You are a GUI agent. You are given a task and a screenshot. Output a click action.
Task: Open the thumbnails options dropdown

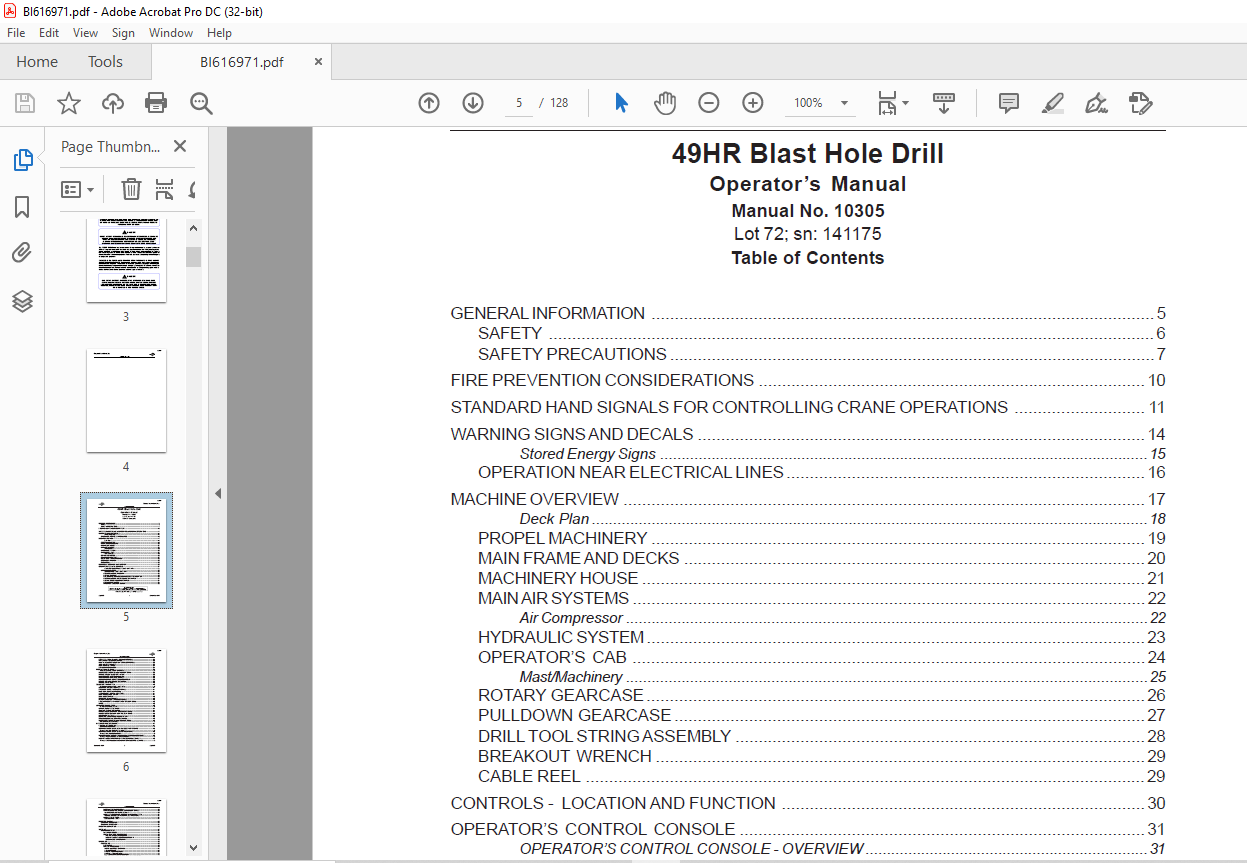(x=78, y=189)
